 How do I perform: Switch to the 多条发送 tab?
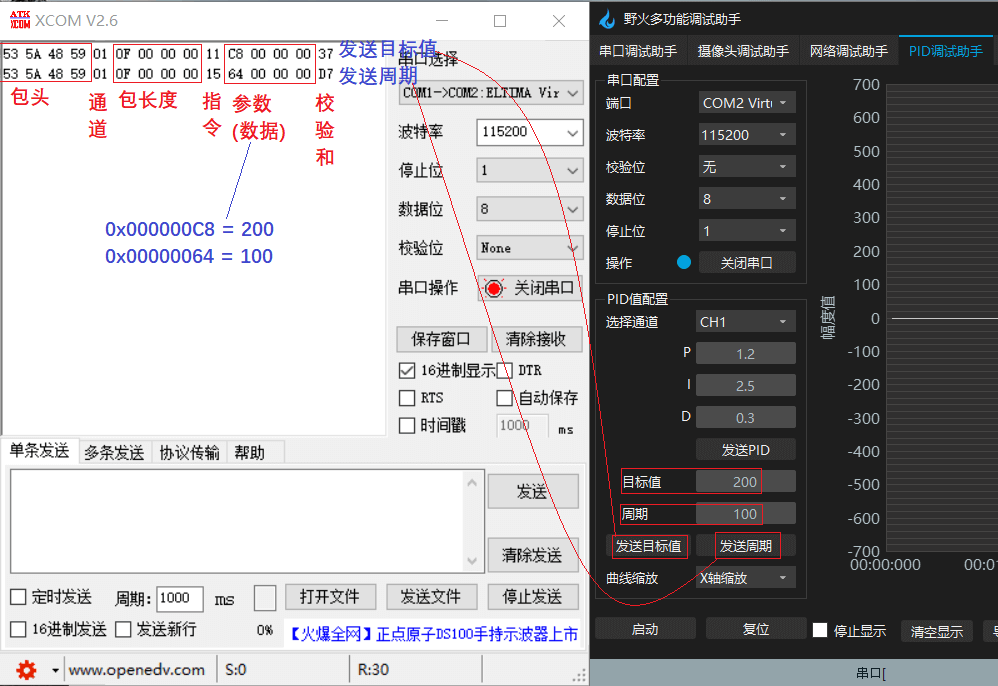click(x=115, y=452)
